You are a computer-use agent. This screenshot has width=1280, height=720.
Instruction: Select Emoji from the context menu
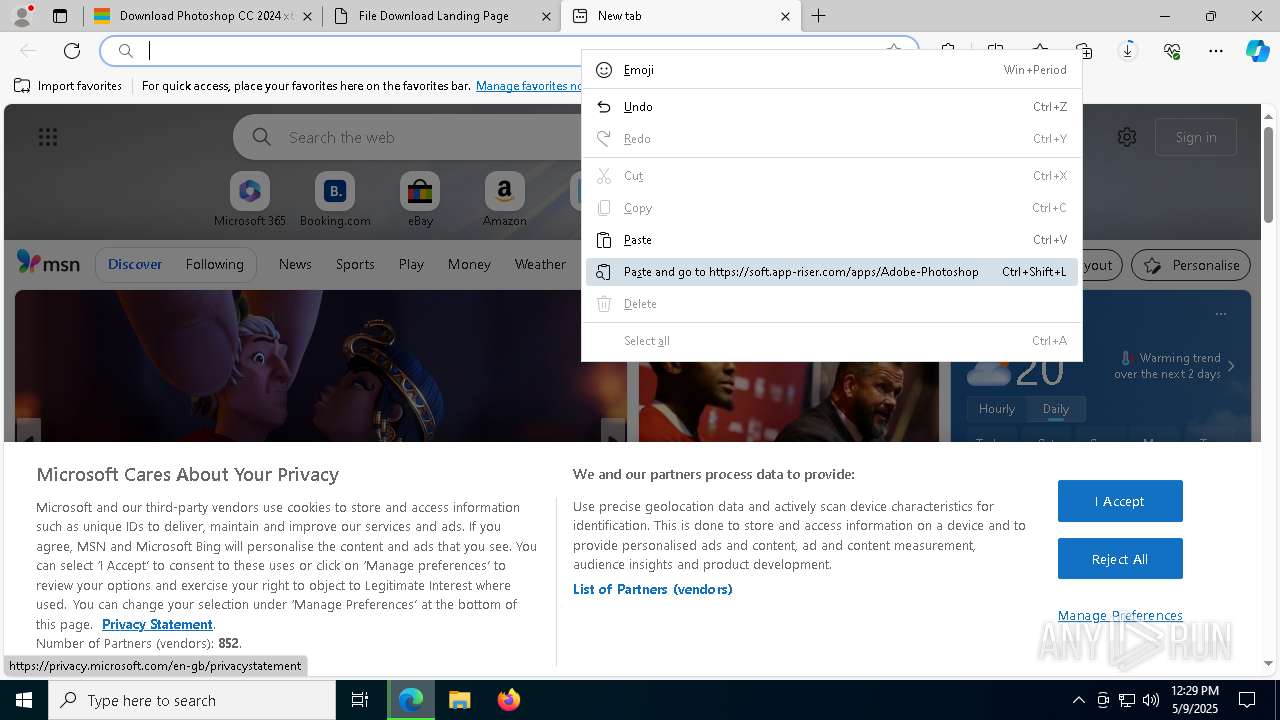[x=832, y=70]
